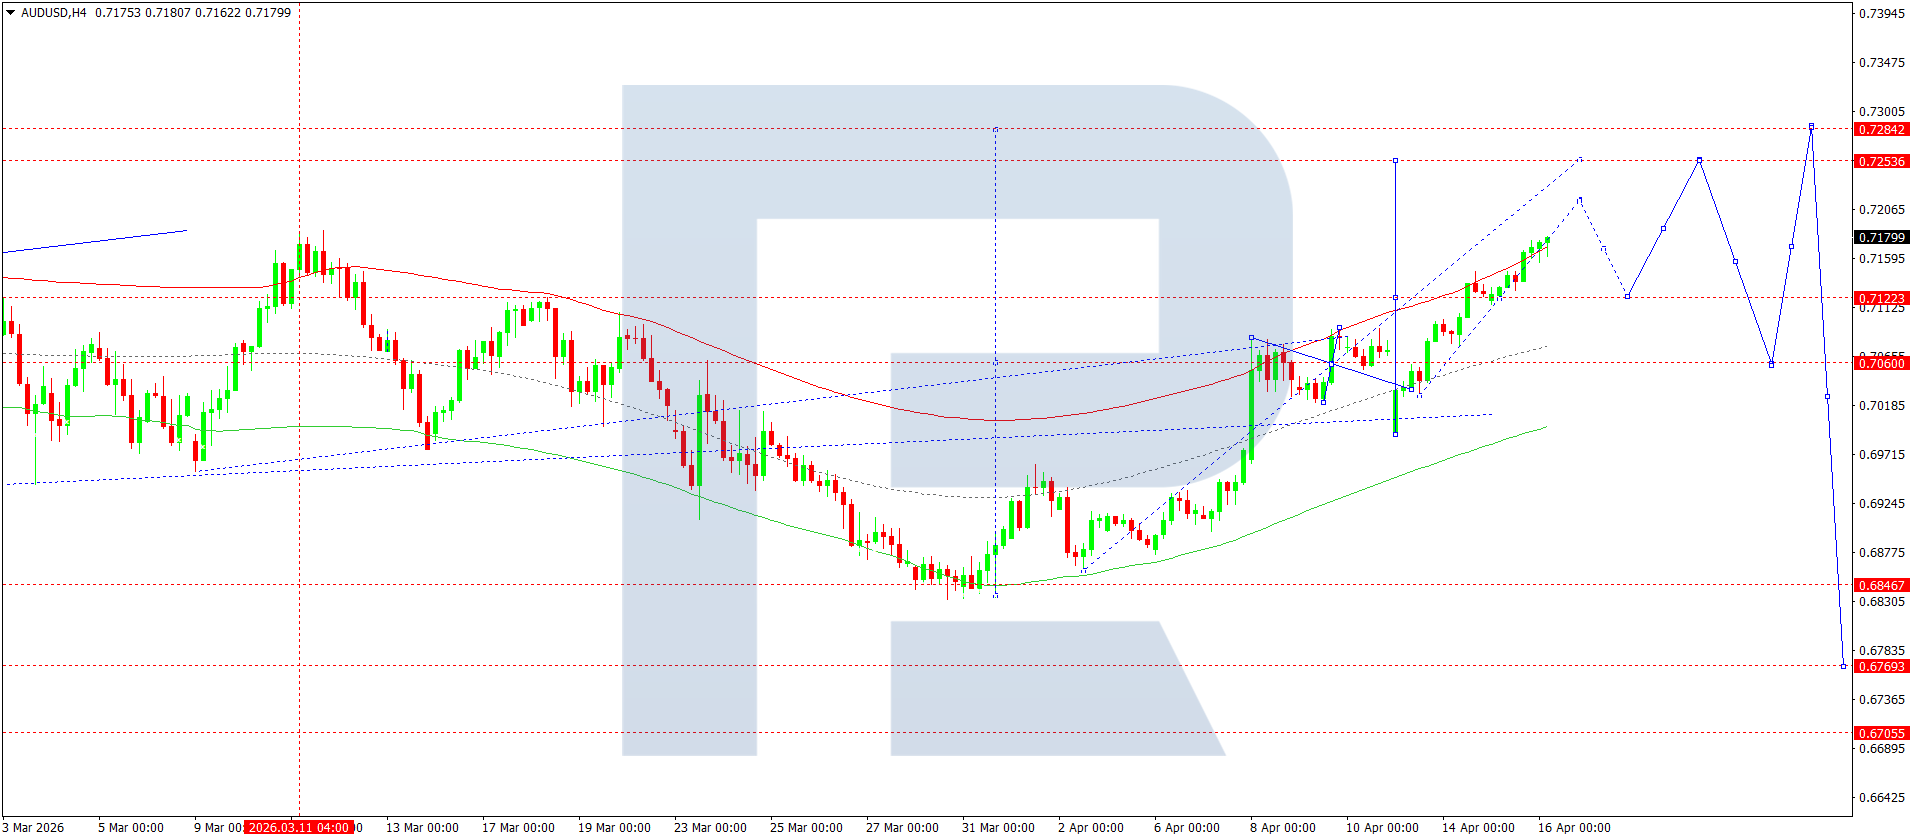1916x840 pixels.
Task: Click the 0.71223 red price level label
Action: click(1881, 299)
